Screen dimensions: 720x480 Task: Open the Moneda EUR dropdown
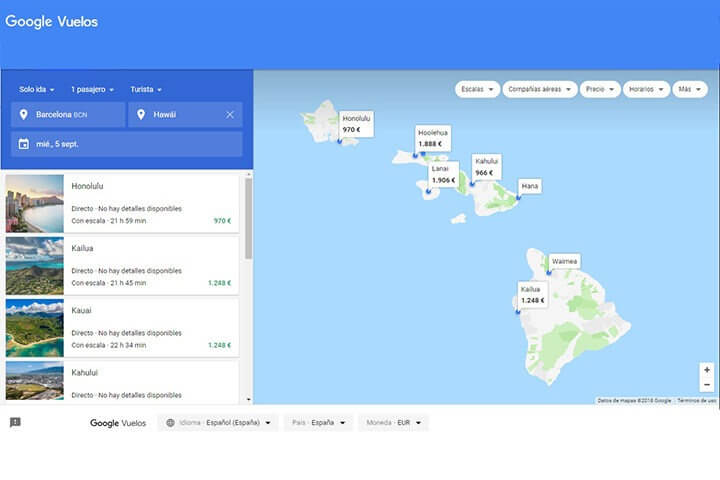pos(394,423)
